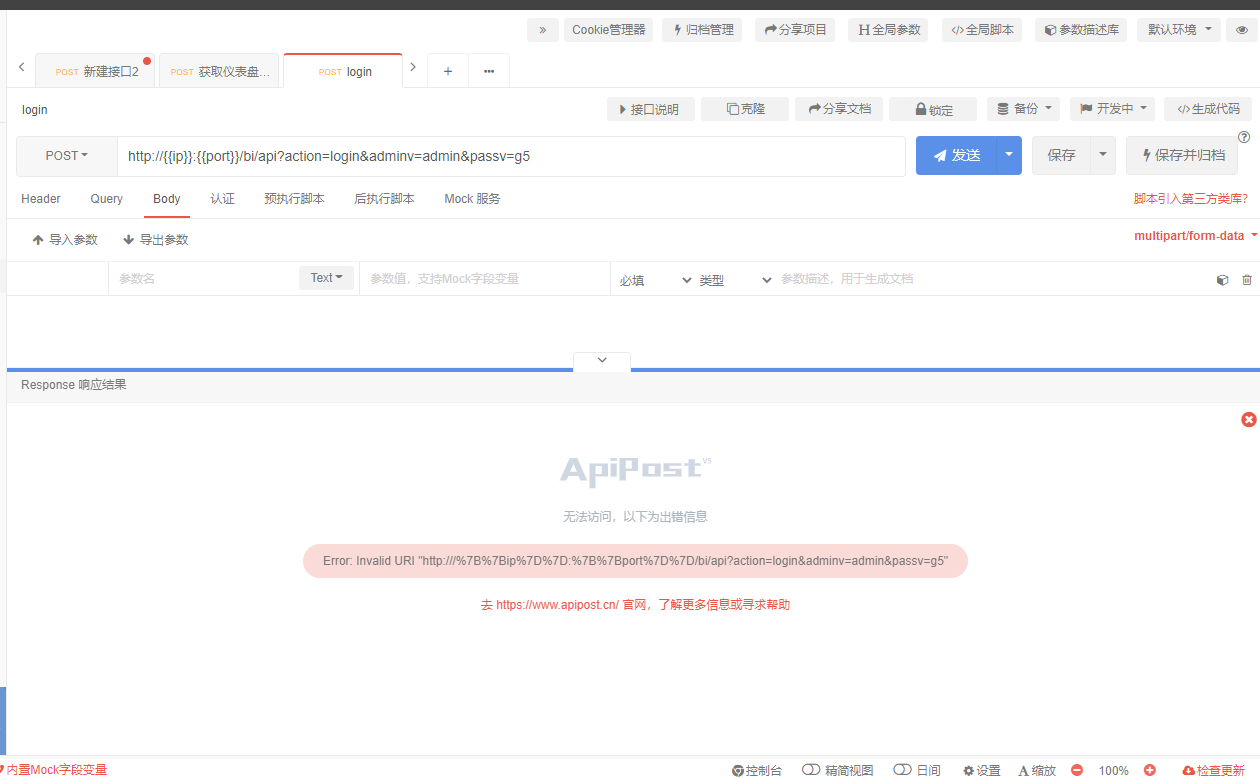Viewport: 1260px width, 781px height.
Task: Click the eye icon for environment preview
Action: [1242, 30]
